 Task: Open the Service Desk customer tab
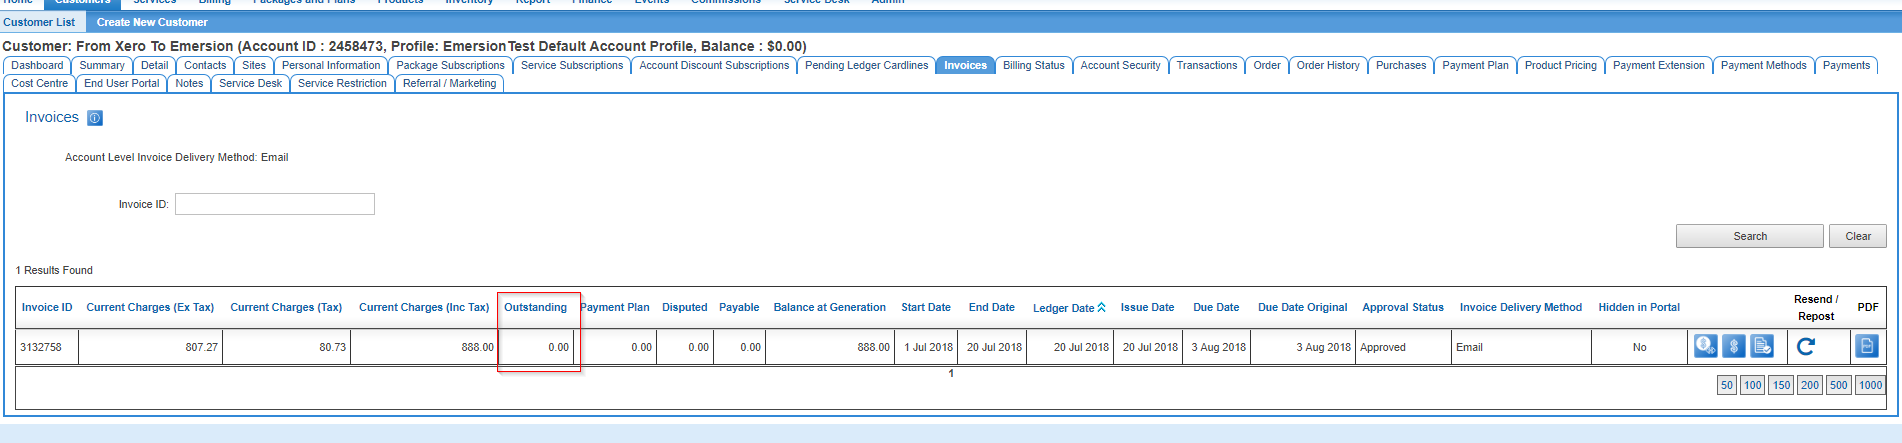(250, 84)
